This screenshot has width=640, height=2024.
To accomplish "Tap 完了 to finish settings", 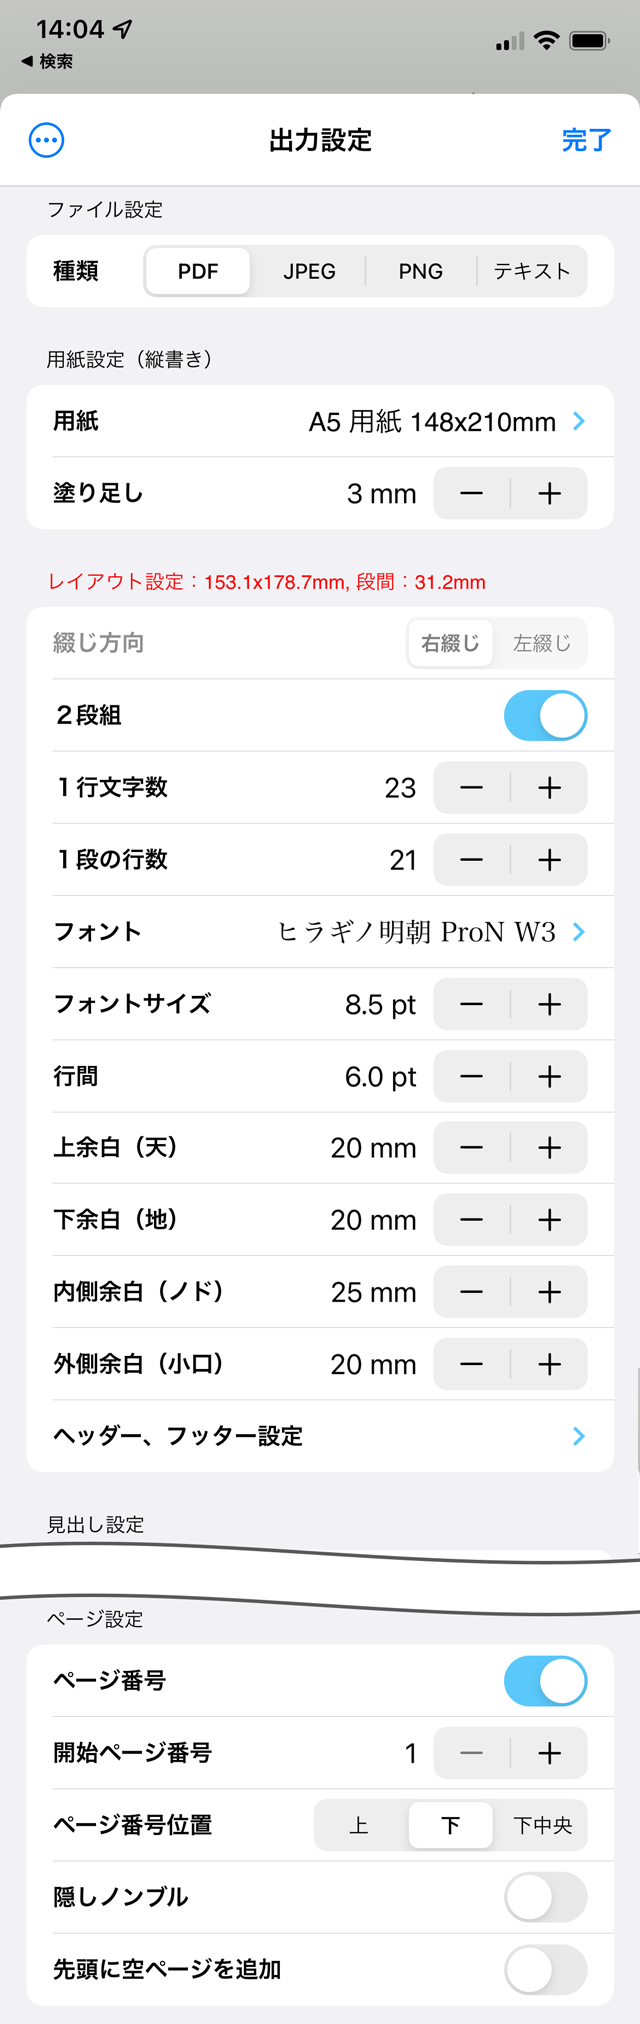I will pyautogui.click(x=586, y=140).
